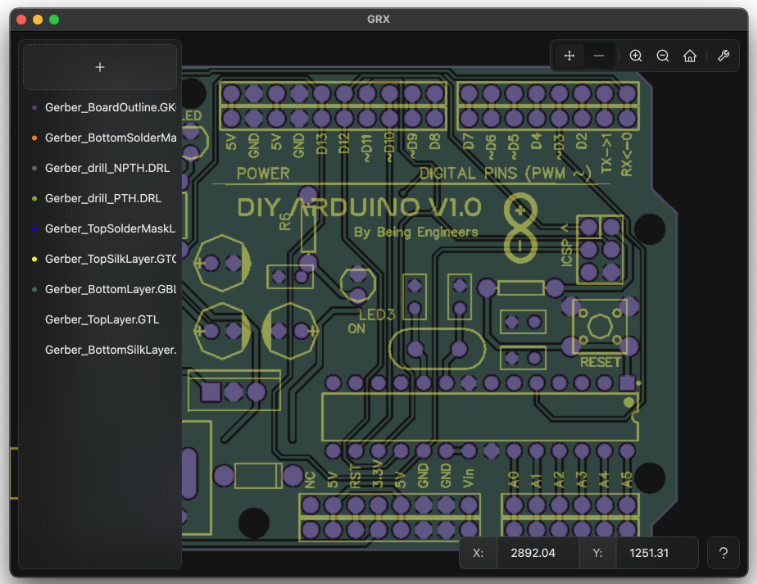The image size is (757, 584).
Task: Click blue color dot of TopSolderMask layer
Action: pyautogui.click(x=34, y=229)
